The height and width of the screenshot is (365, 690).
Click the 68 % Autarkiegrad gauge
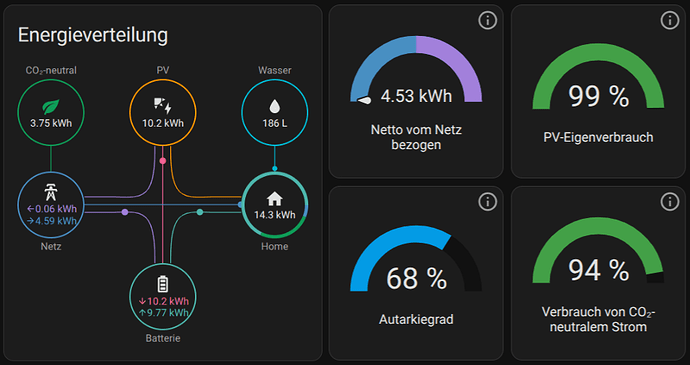click(416, 258)
